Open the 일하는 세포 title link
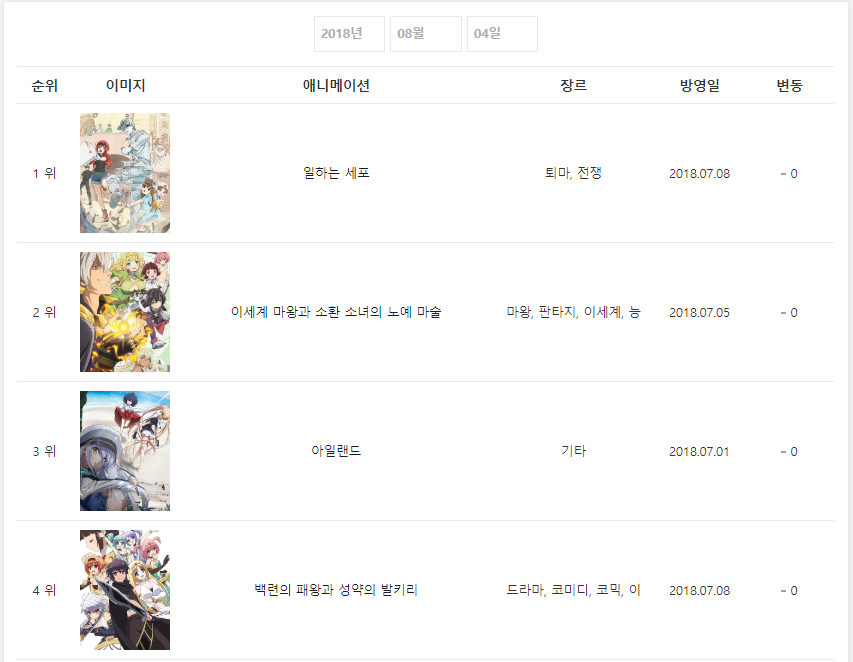Image resolution: width=853 pixels, height=662 pixels. [x=336, y=173]
